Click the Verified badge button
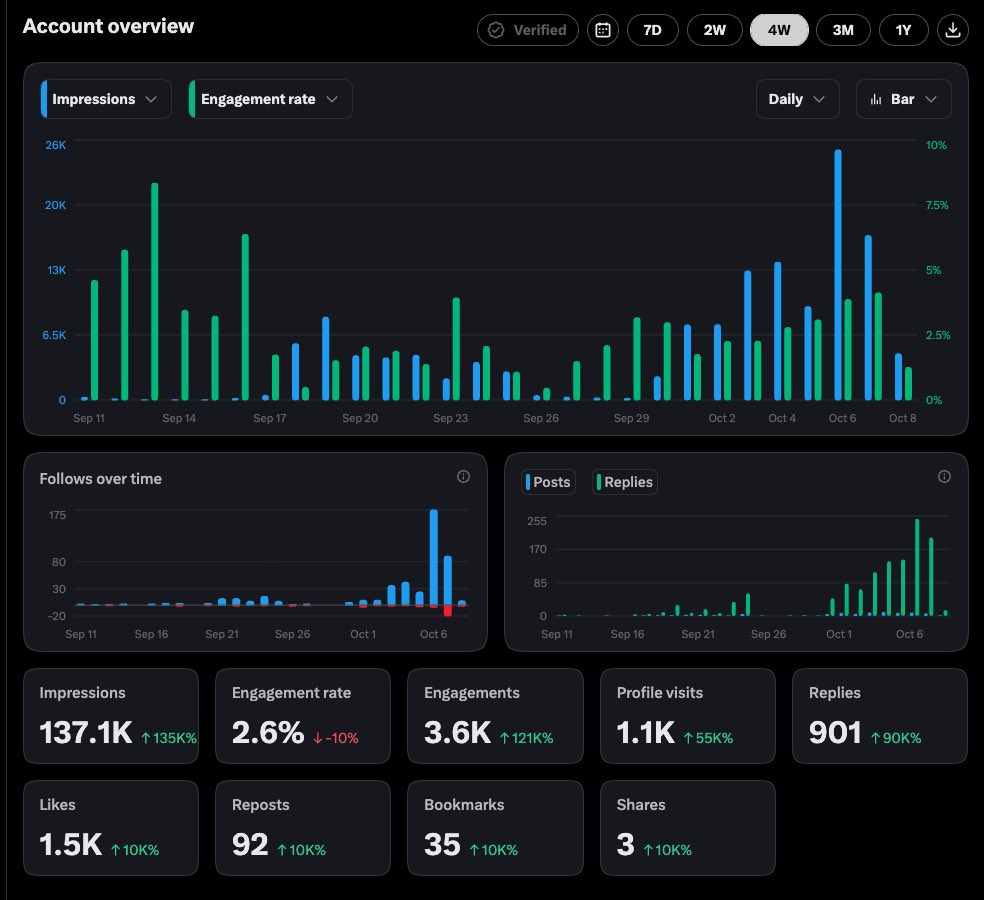984x900 pixels. click(x=528, y=30)
